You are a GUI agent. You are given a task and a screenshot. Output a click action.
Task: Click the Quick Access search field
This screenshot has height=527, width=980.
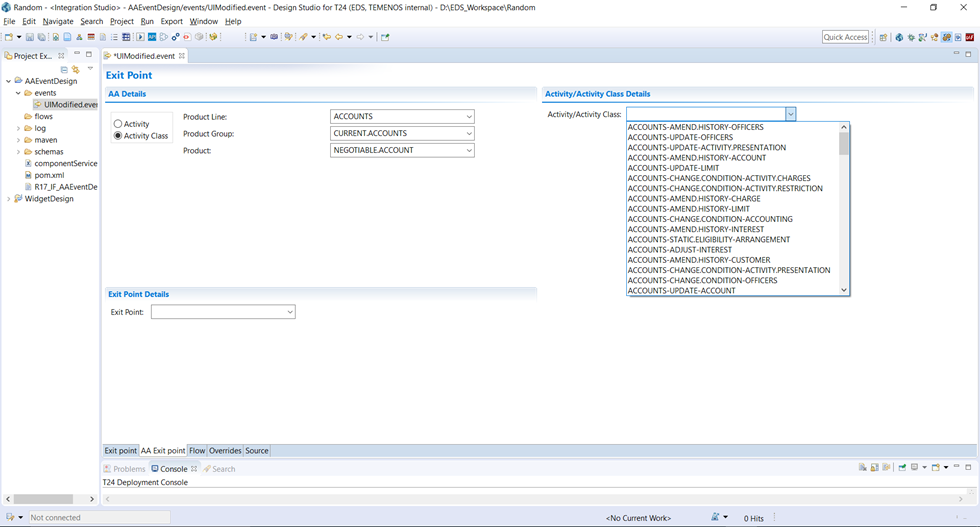(x=845, y=37)
